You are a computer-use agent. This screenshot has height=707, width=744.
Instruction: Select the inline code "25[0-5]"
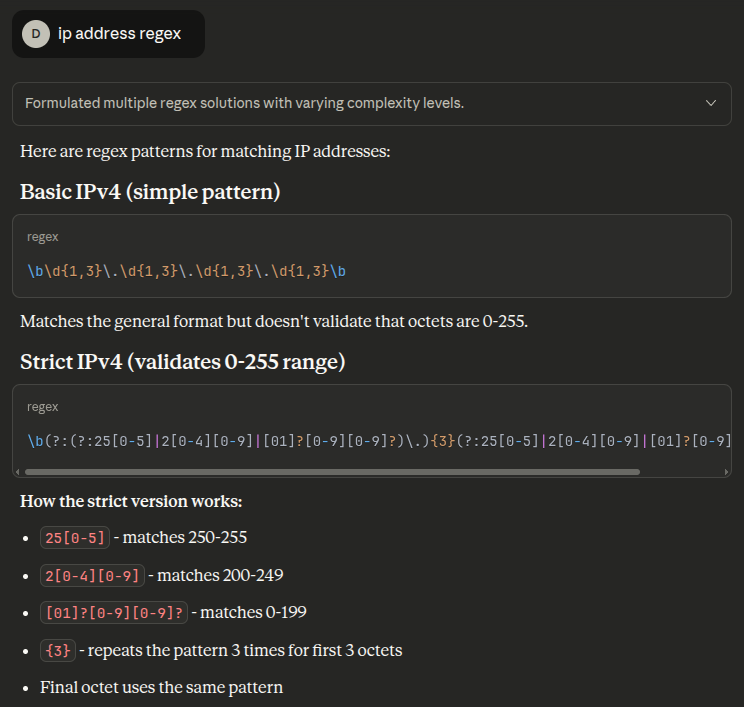coord(75,537)
